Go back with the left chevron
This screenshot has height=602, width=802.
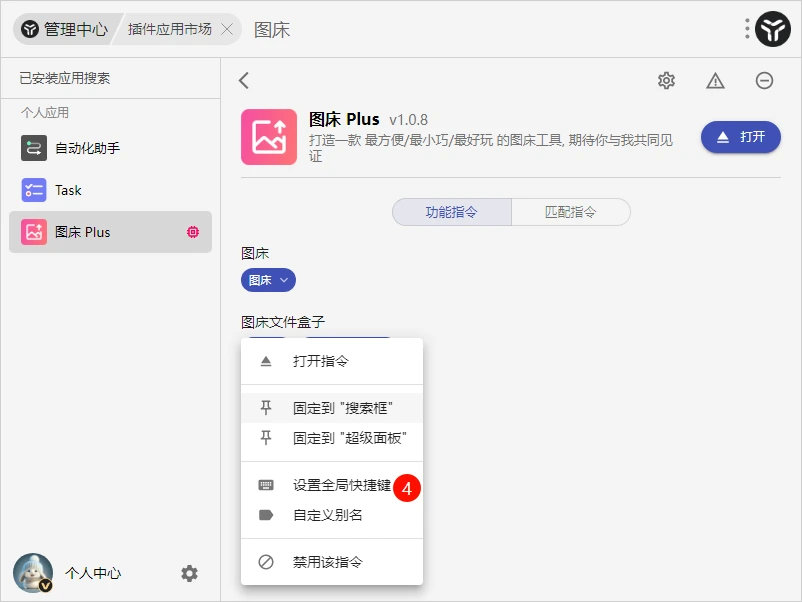click(x=244, y=80)
